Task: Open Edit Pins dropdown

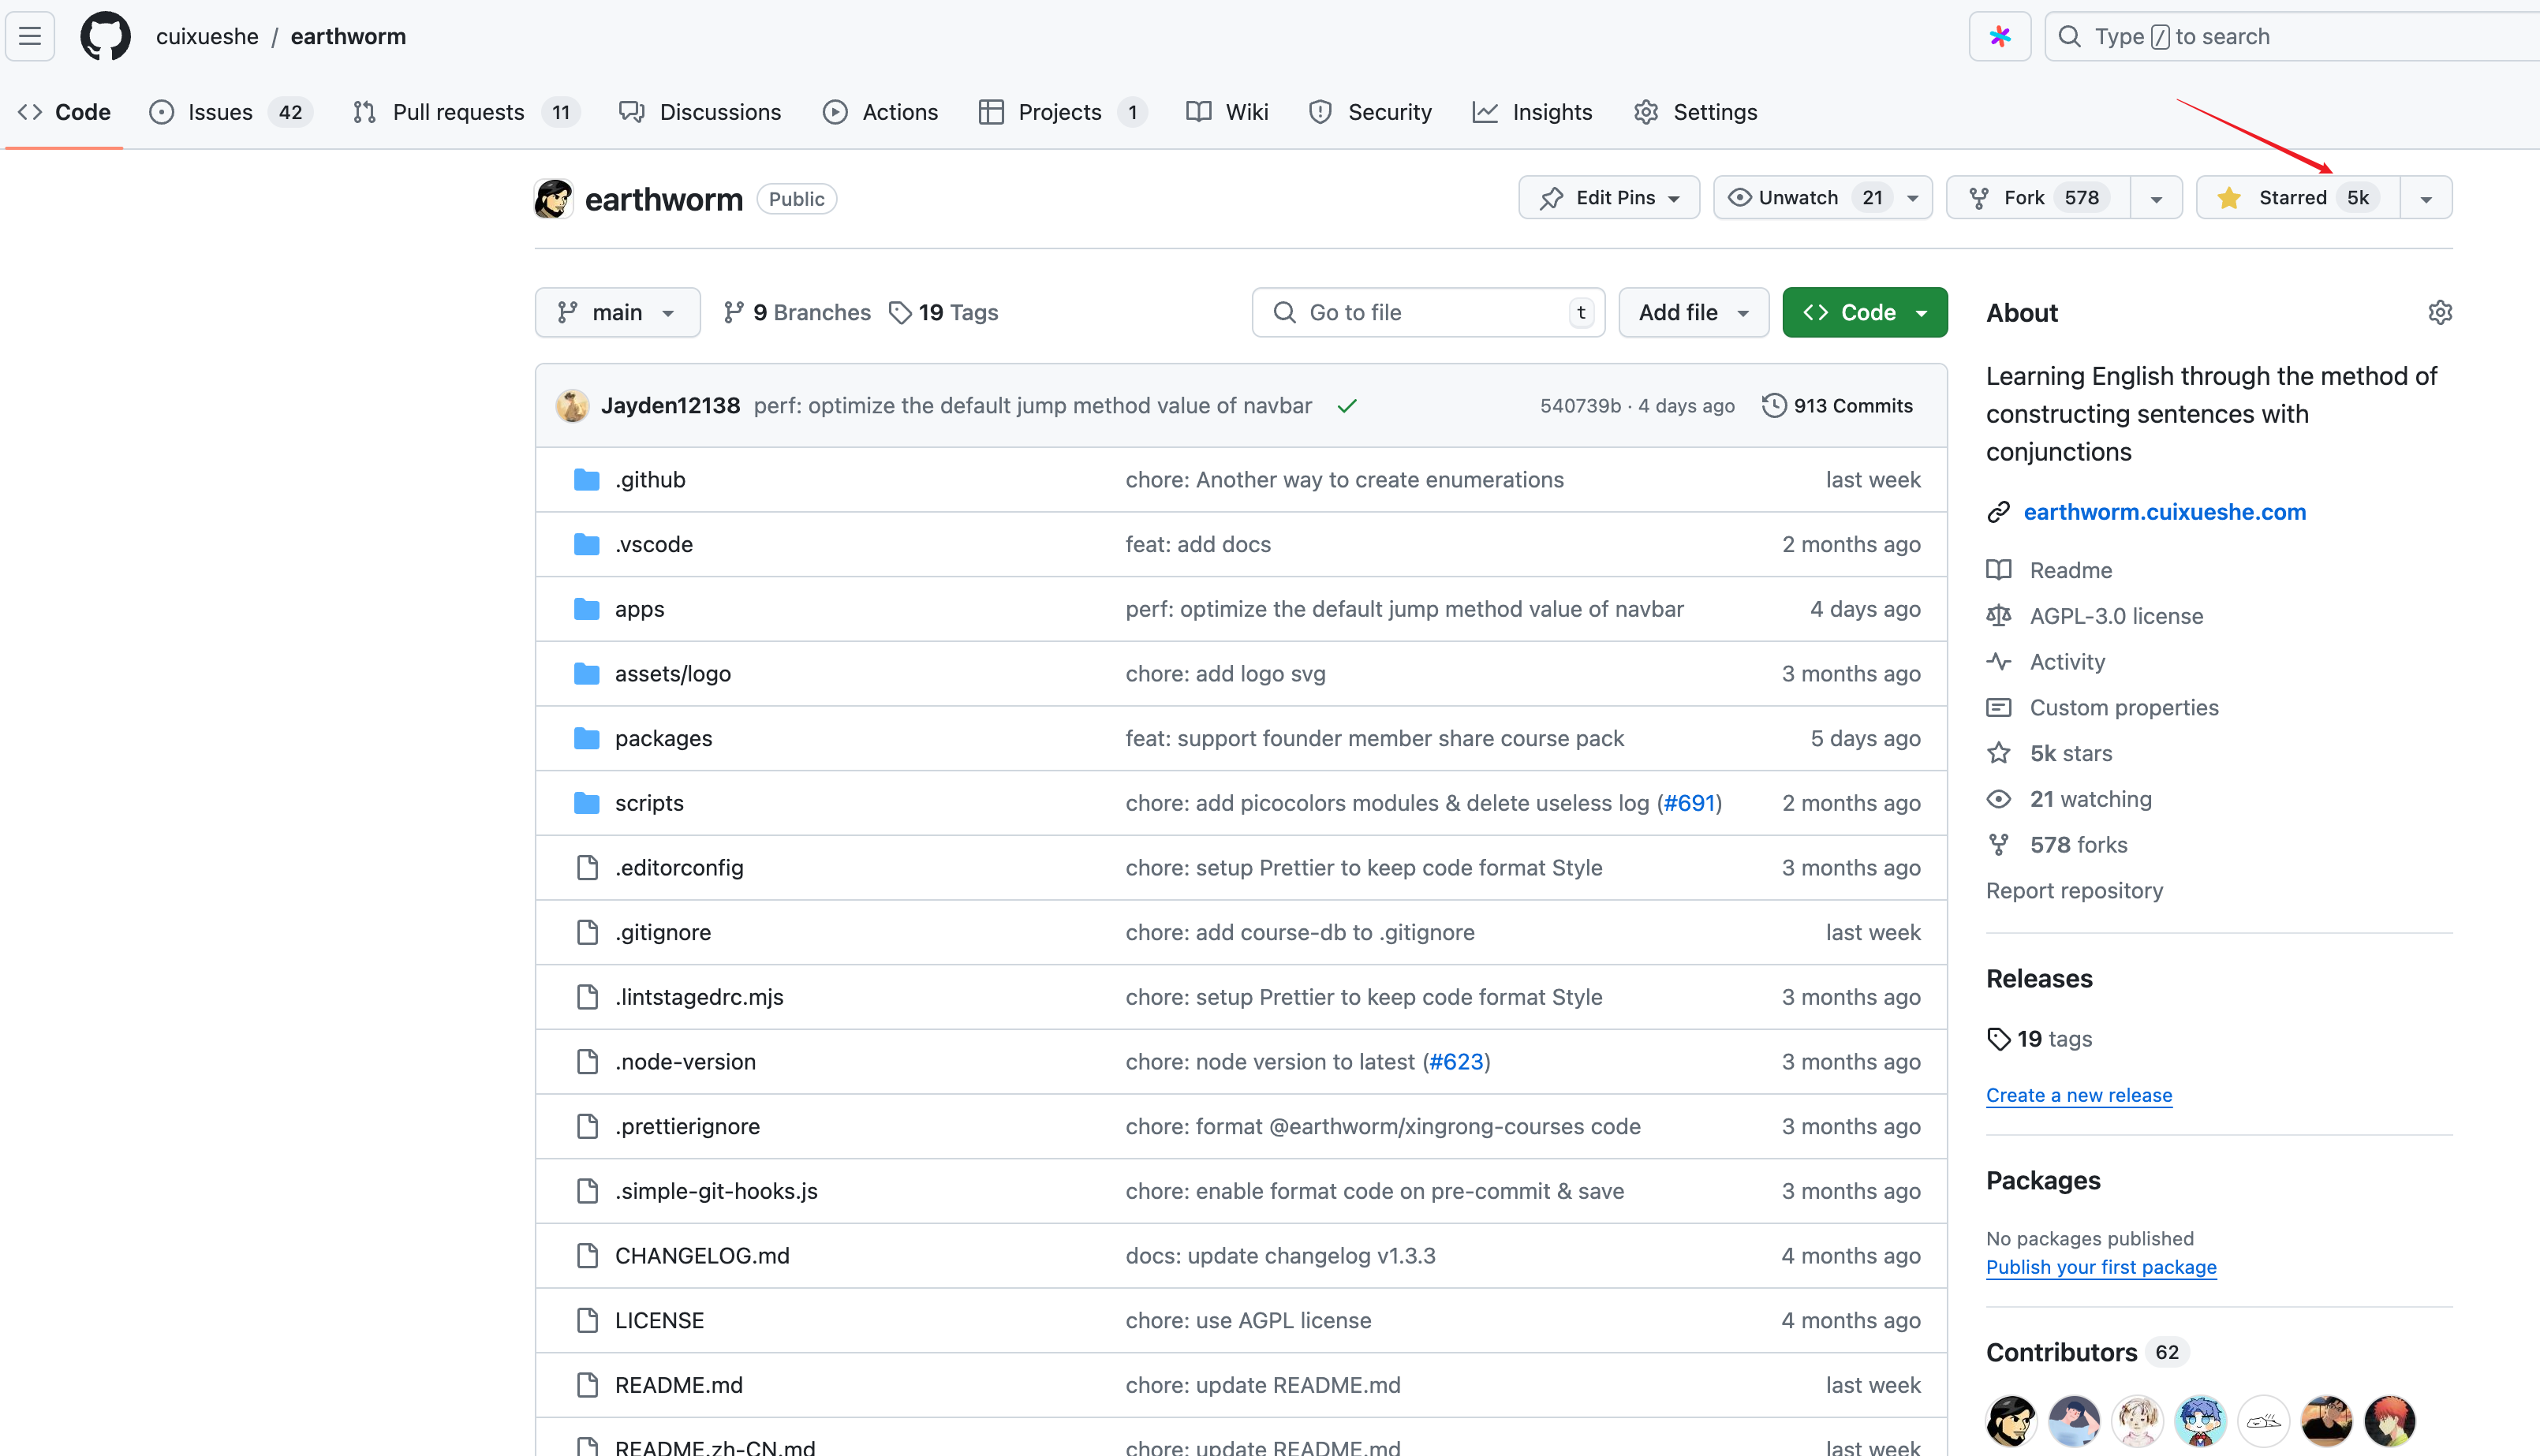Action: pyautogui.click(x=1608, y=198)
